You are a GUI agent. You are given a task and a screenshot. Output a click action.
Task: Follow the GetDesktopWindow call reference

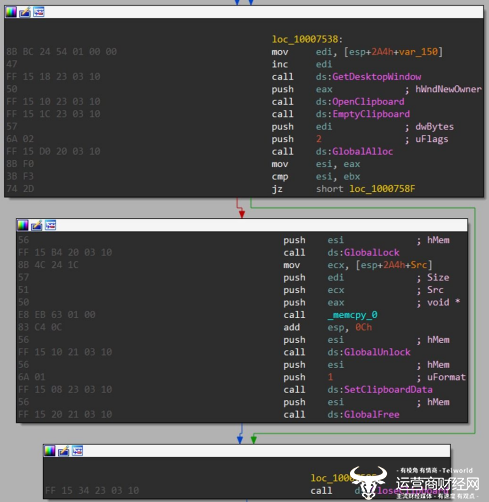click(x=377, y=77)
